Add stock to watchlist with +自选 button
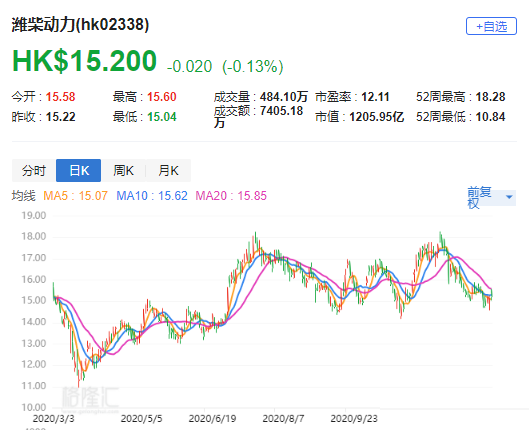 [x=491, y=26]
